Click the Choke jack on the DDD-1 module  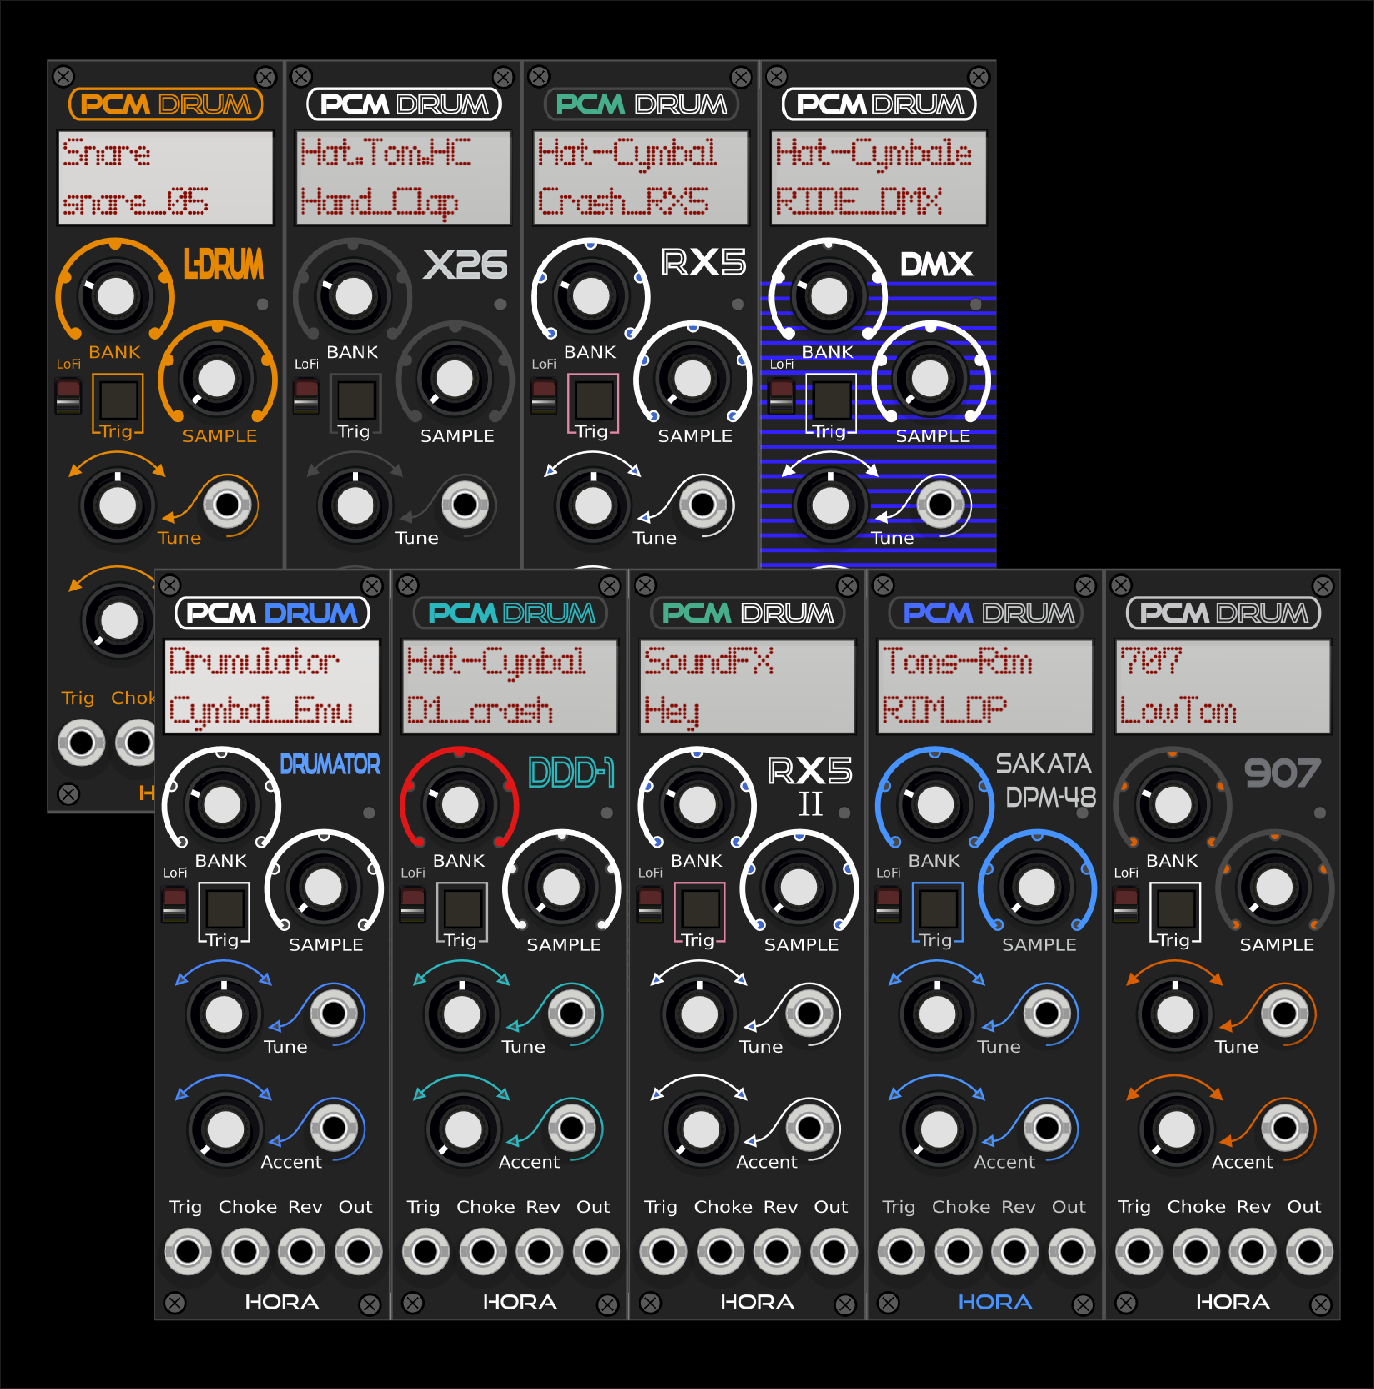pyautogui.click(x=482, y=1251)
